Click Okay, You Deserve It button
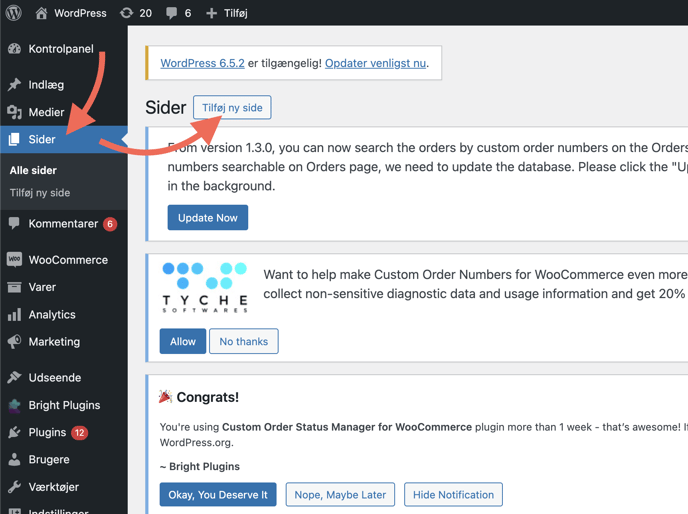 pos(218,495)
